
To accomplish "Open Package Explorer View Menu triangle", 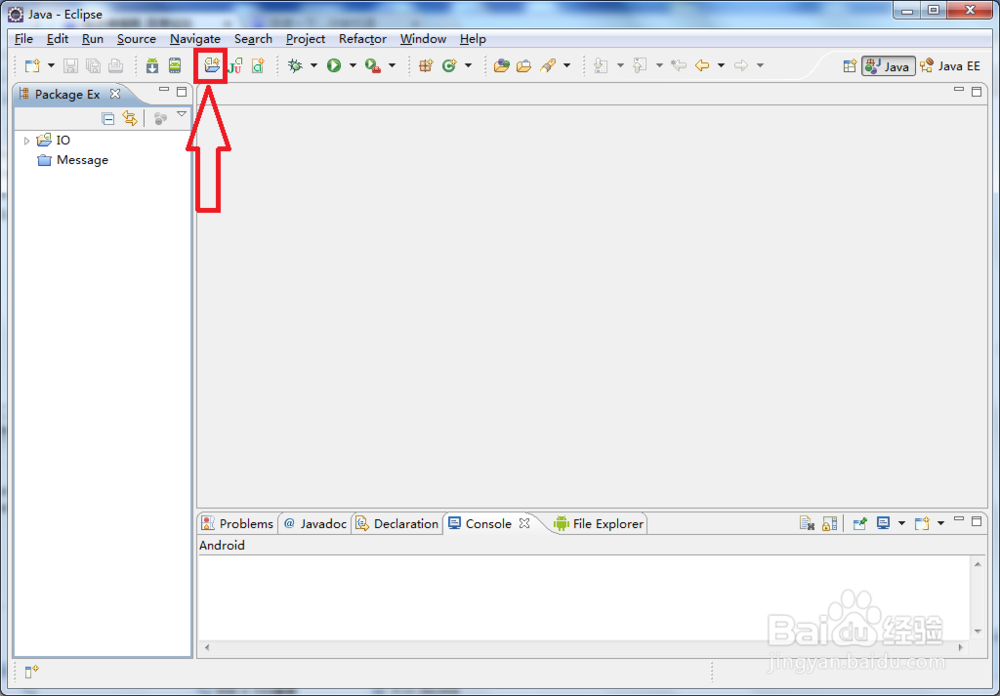I will coord(182,114).
